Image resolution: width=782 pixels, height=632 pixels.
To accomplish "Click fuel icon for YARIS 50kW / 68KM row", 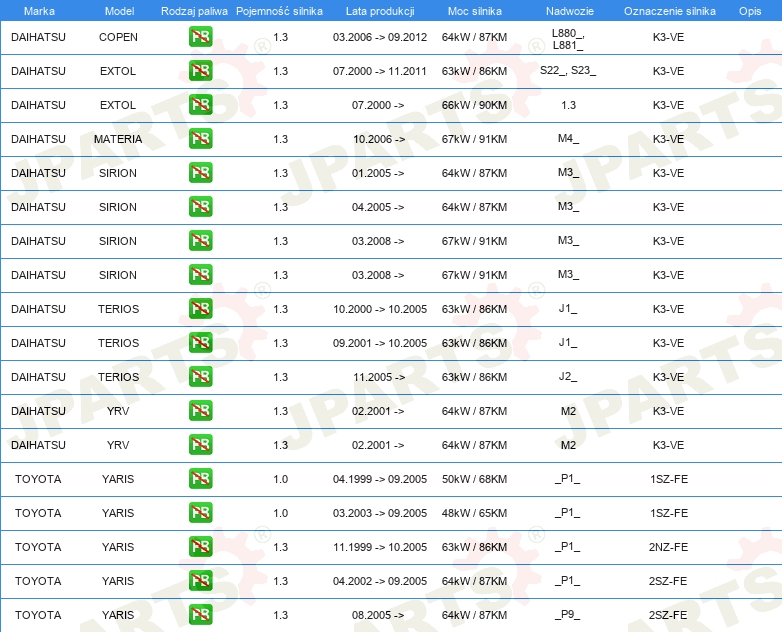I will coord(200,479).
